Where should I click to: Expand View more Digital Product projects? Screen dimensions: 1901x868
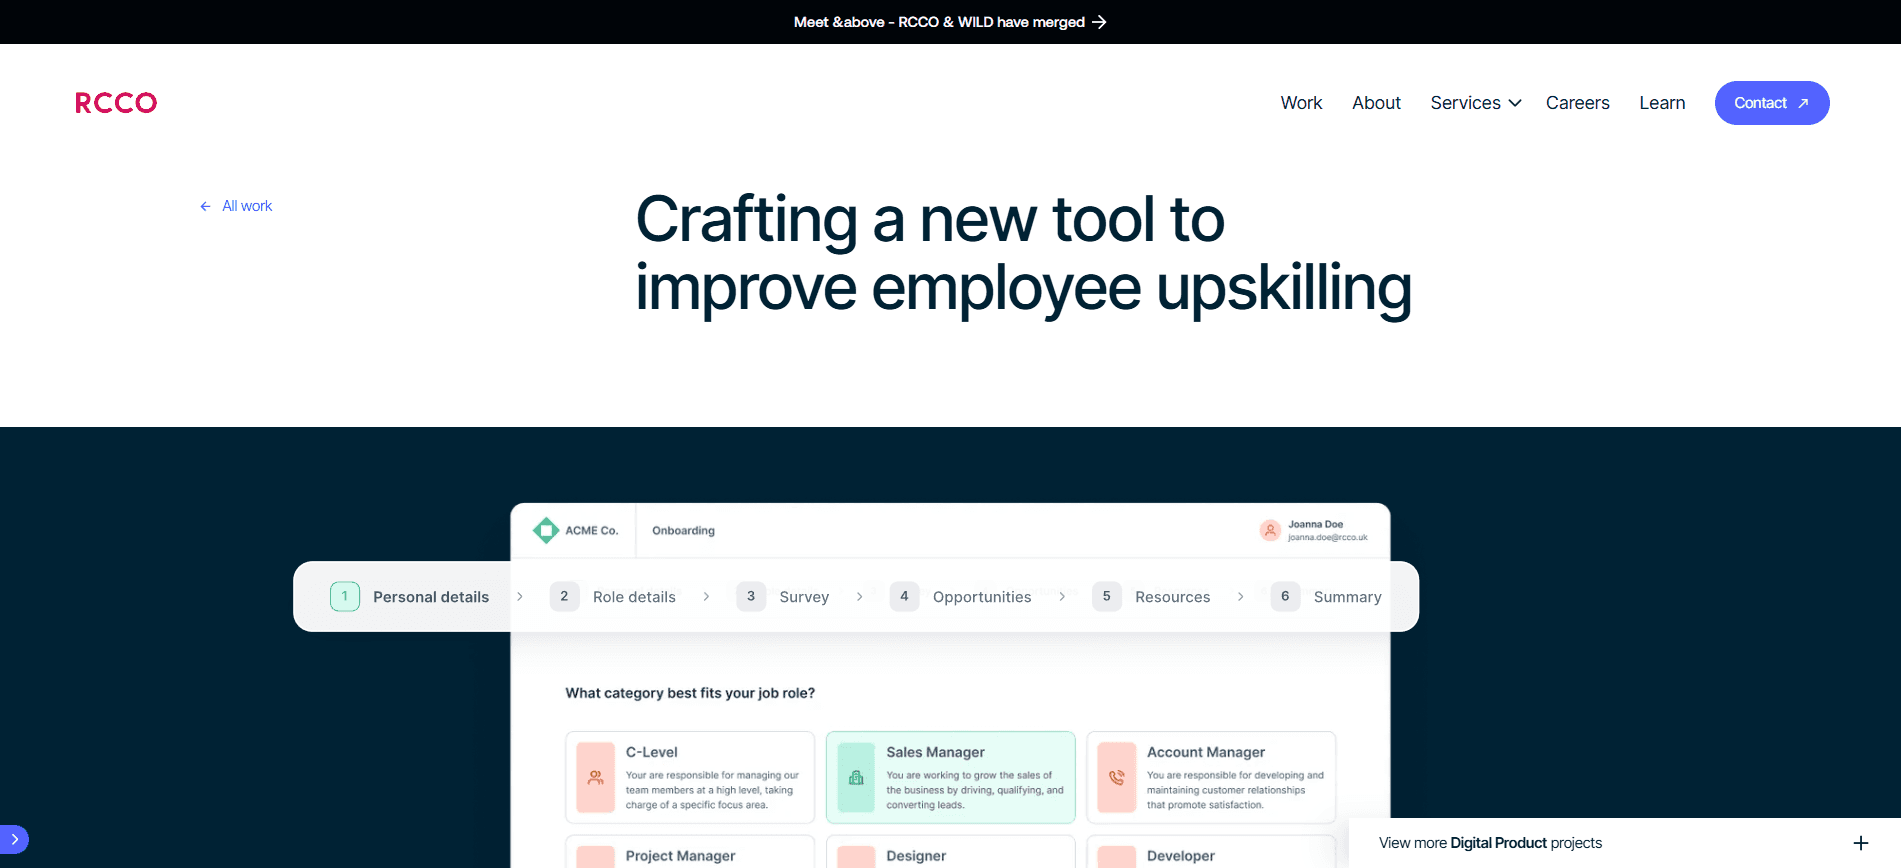(1625, 843)
